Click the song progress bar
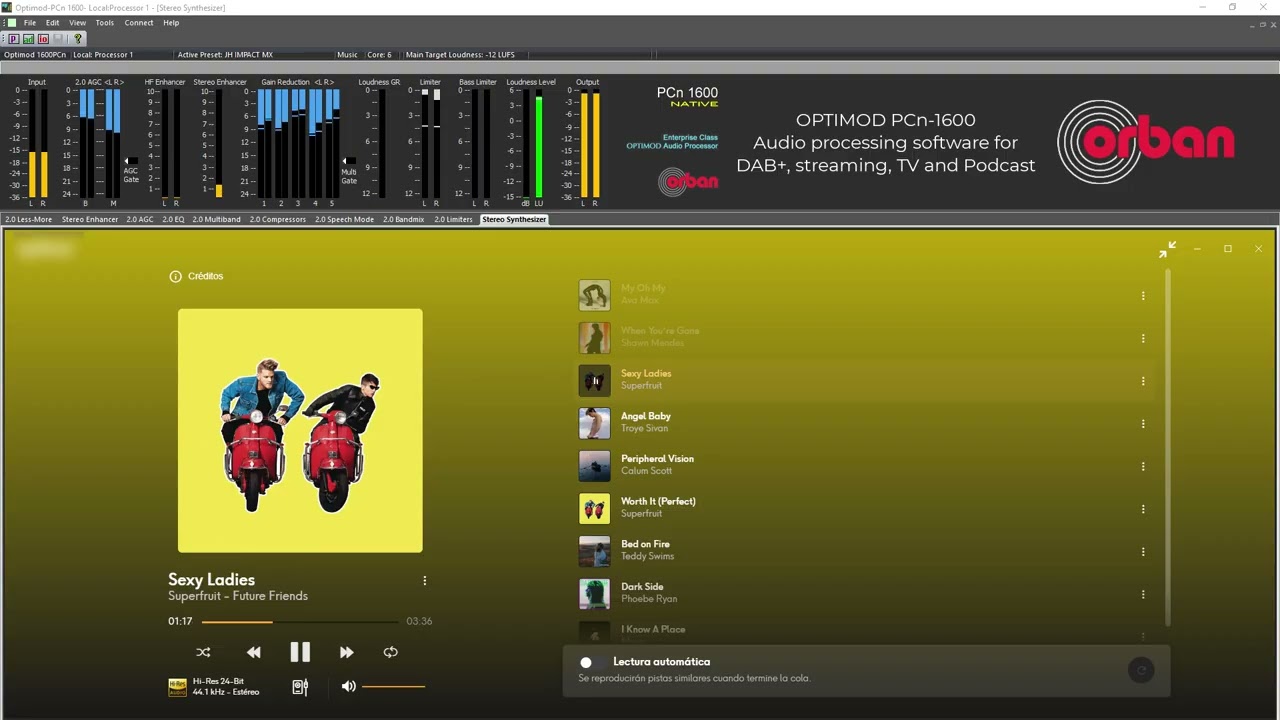The height and width of the screenshot is (720, 1280). pyautogui.click(x=300, y=622)
